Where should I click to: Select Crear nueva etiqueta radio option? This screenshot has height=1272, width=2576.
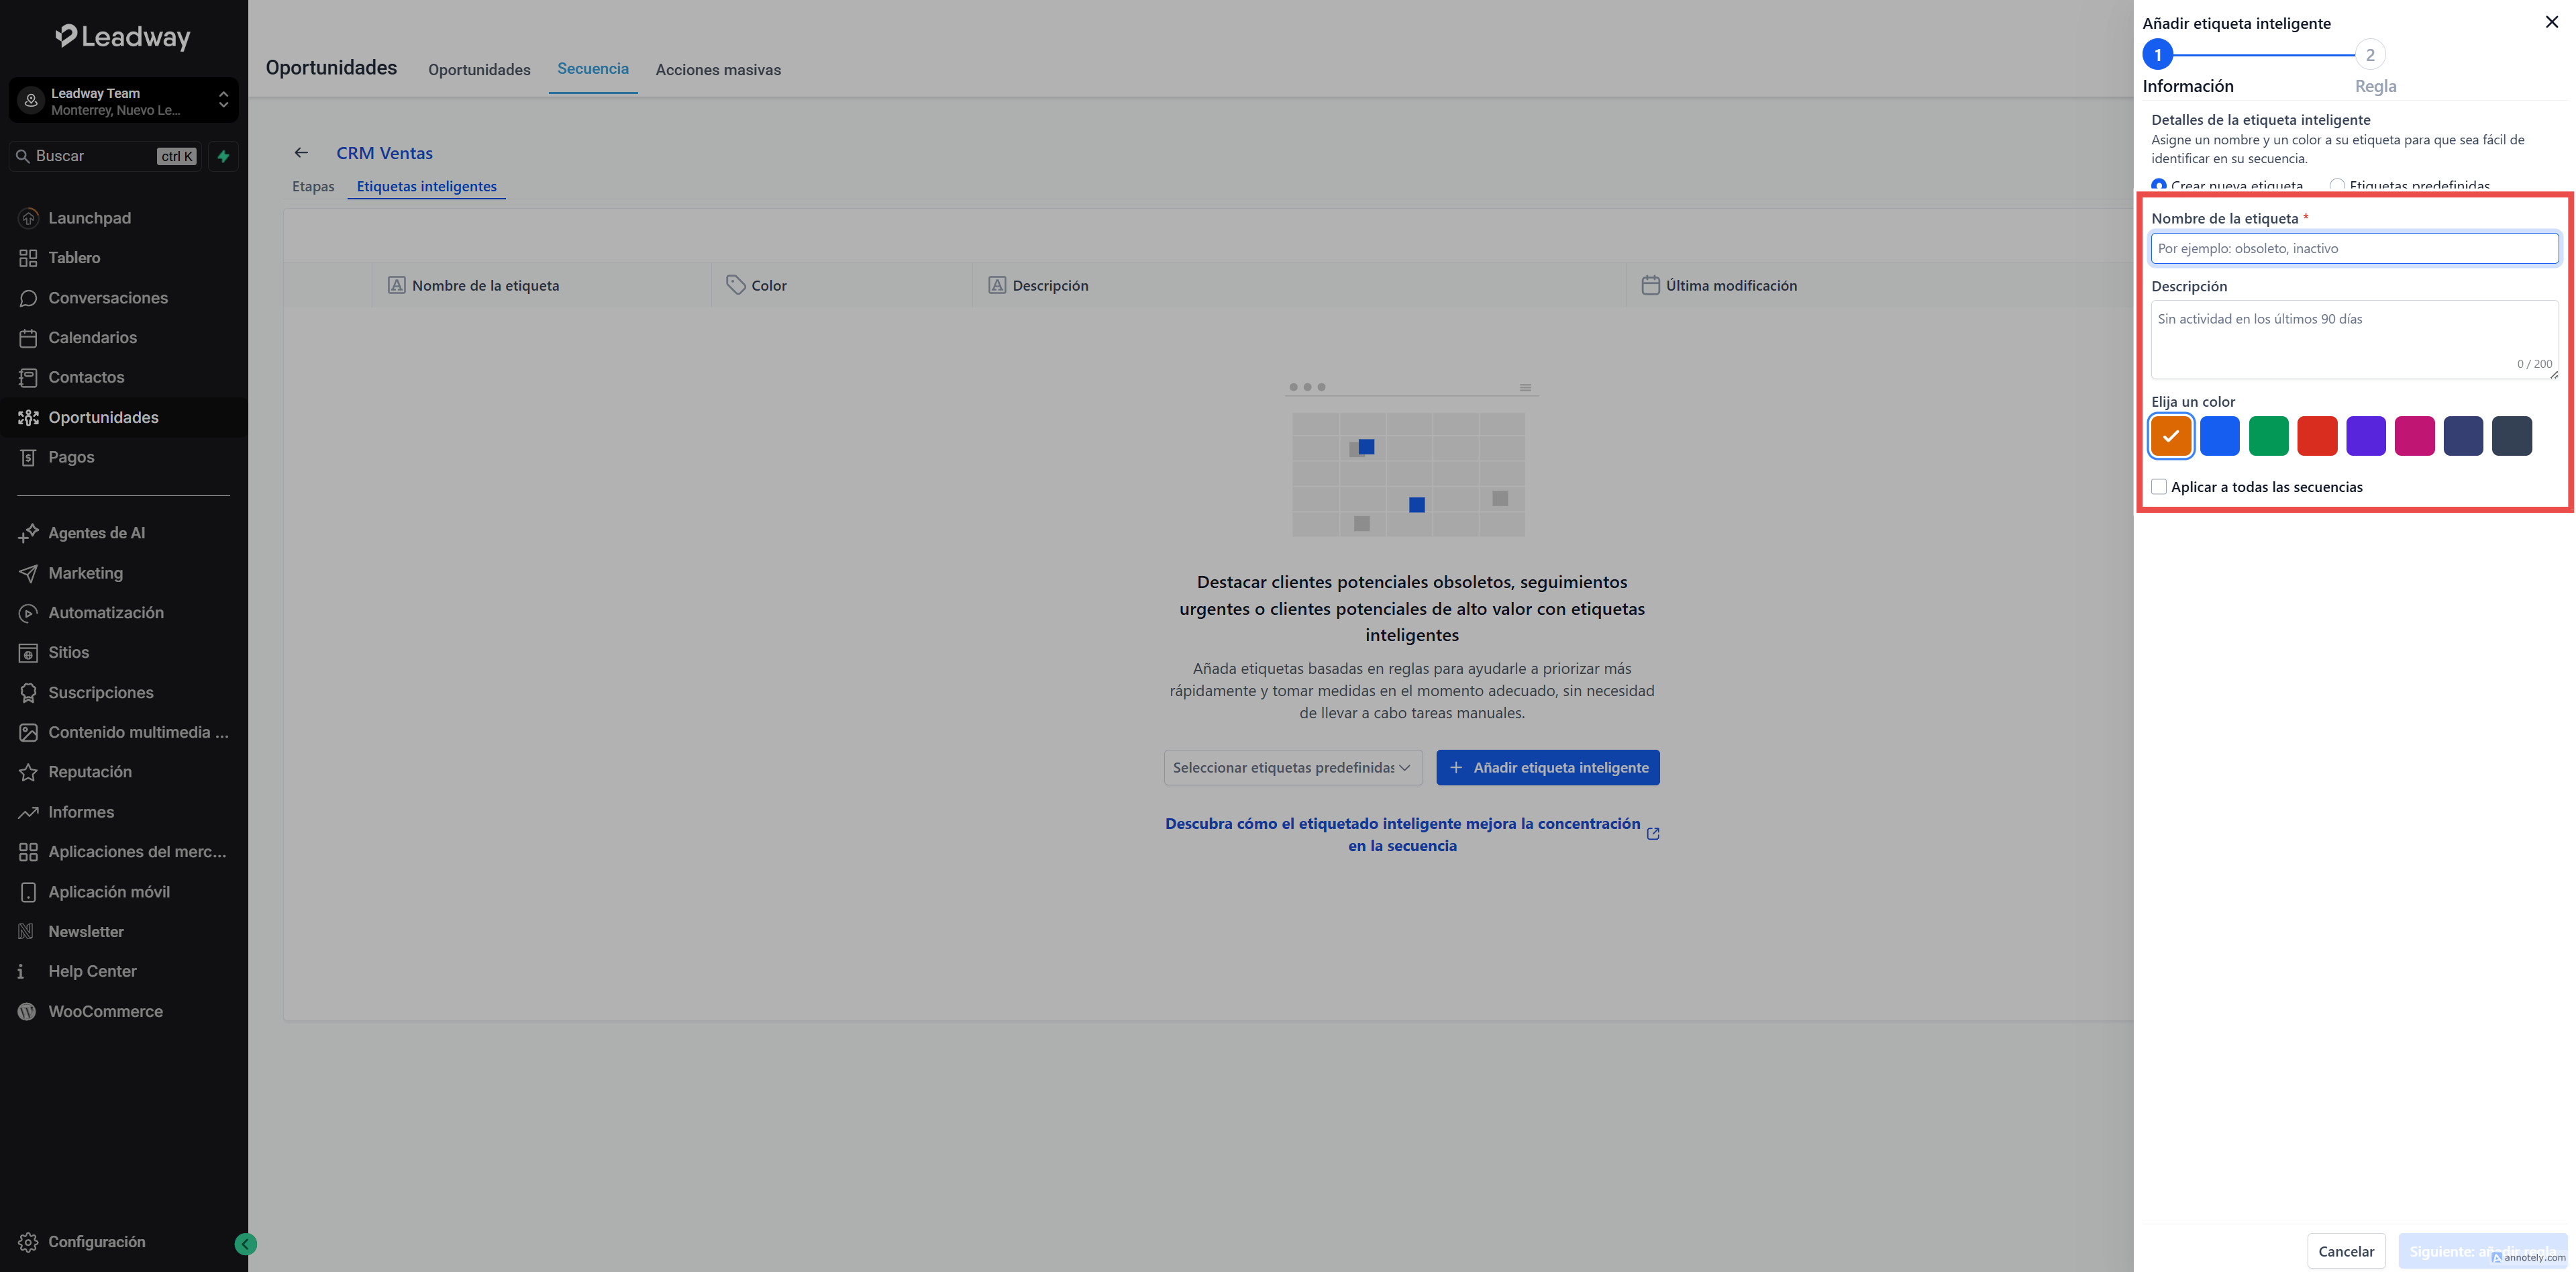[x=2159, y=185]
